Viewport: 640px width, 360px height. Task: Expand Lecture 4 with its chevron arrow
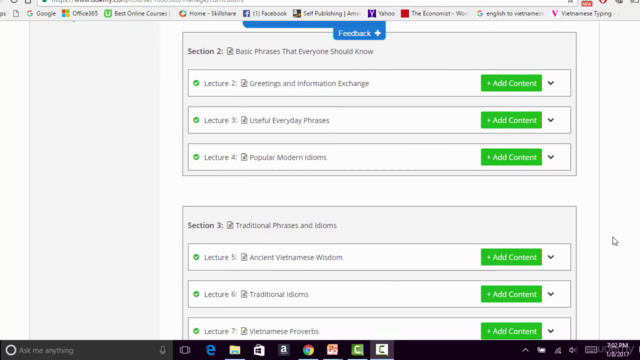click(x=551, y=157)
